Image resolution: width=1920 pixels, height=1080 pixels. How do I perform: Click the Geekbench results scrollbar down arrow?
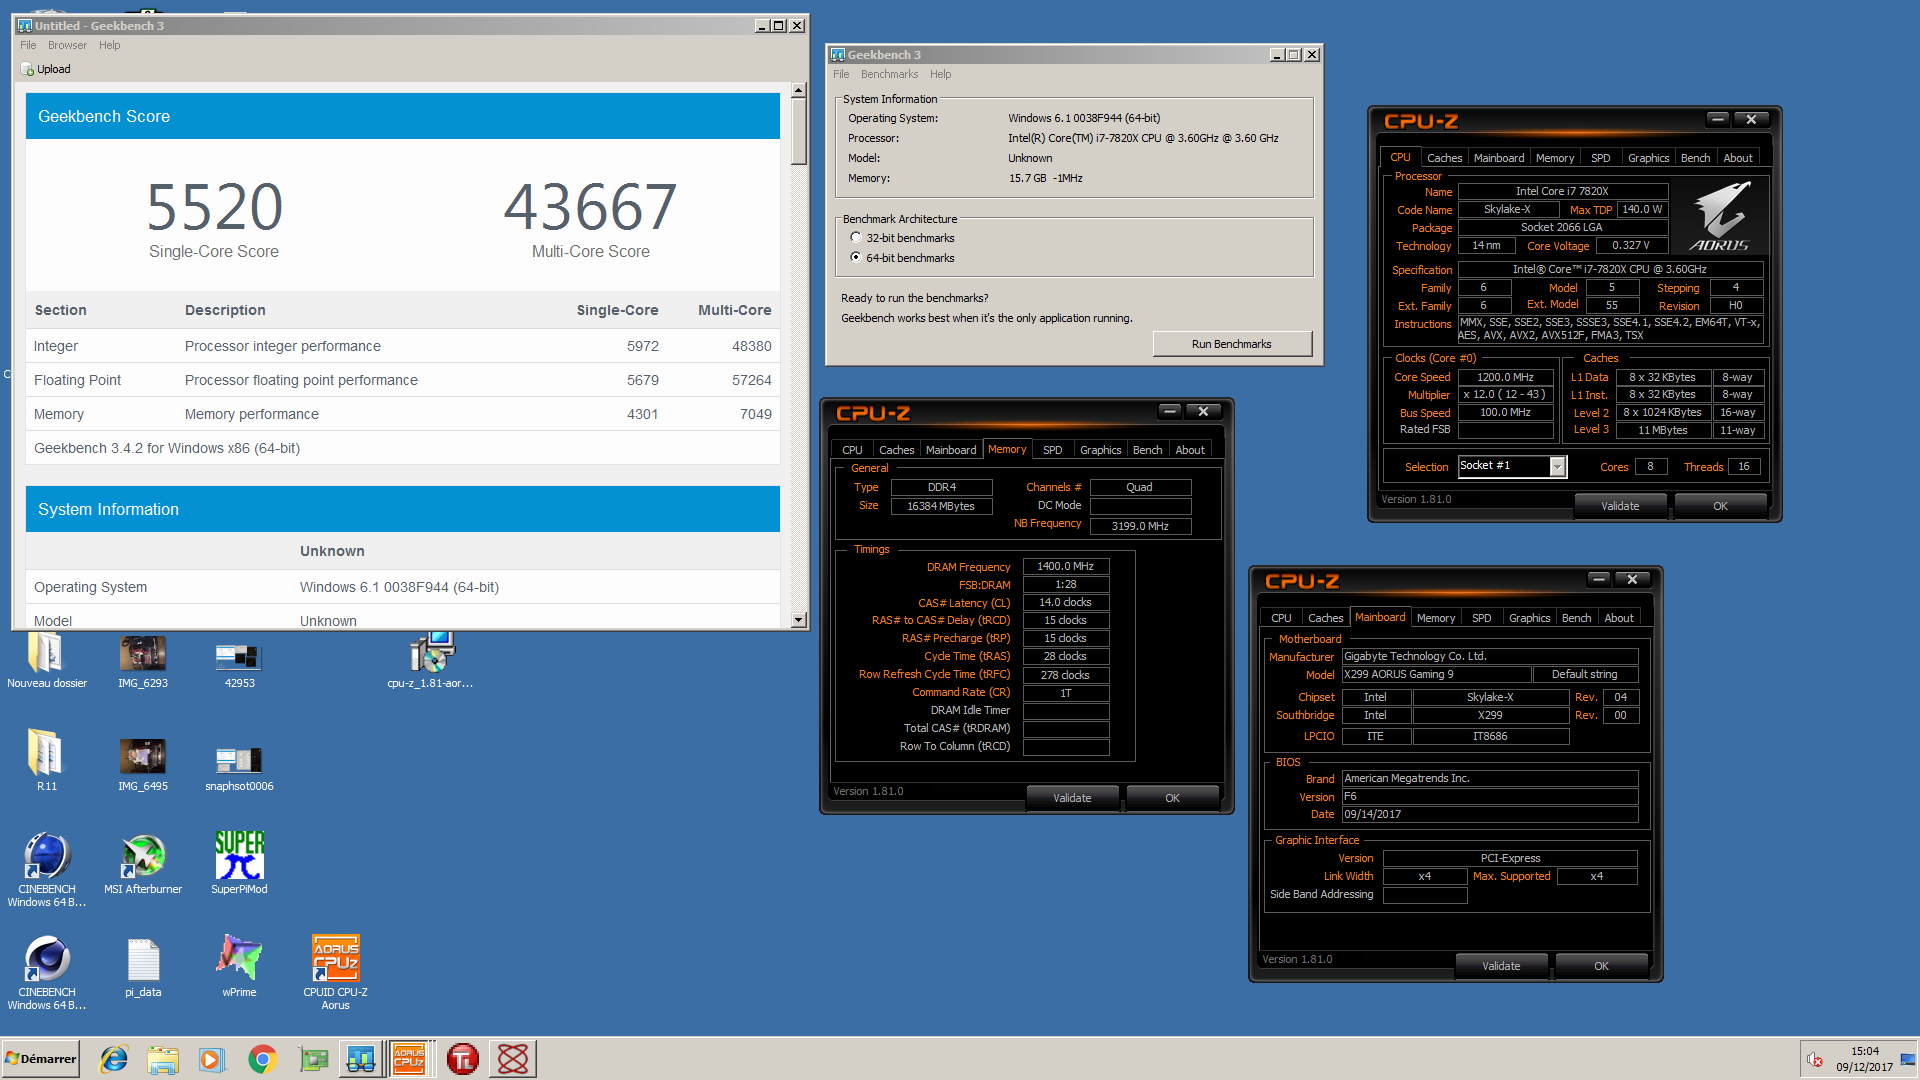click(798, 620)
